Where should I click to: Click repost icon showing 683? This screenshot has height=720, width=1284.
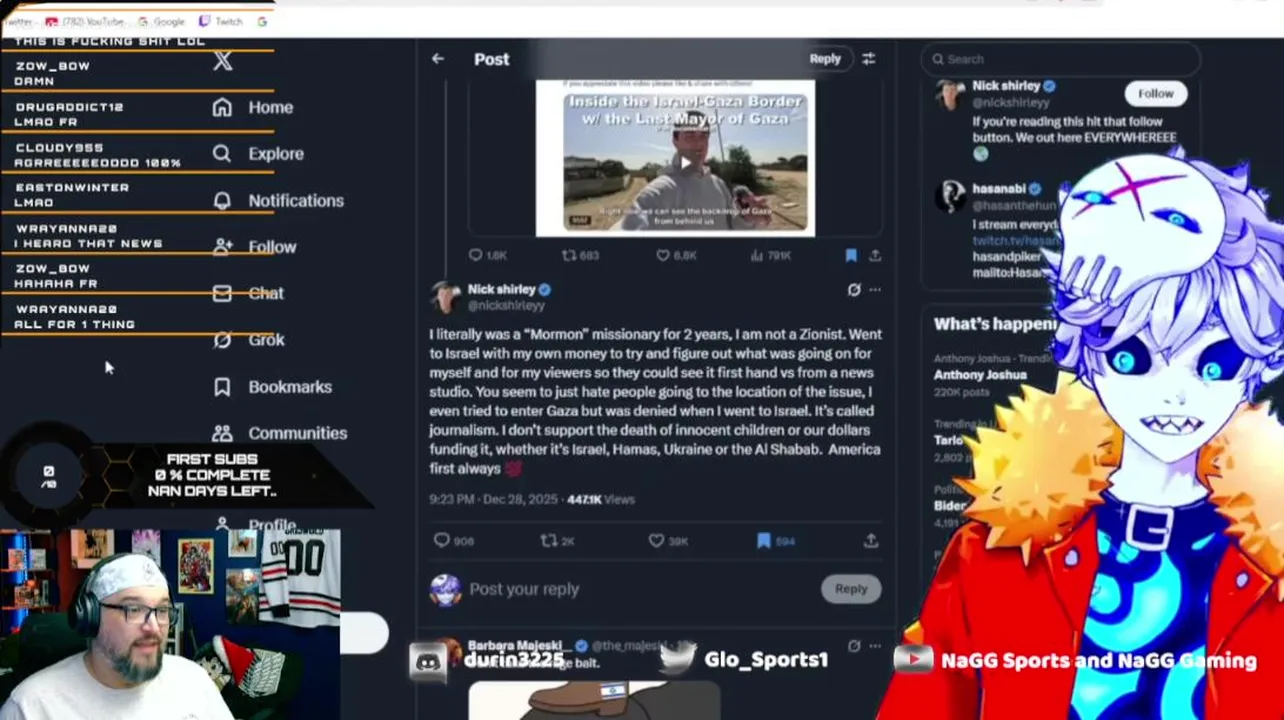click(x=580, y=255)
